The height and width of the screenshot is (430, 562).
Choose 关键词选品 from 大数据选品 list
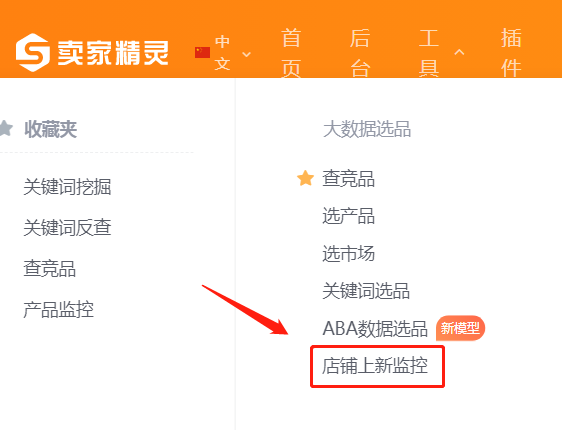pyautogui.click(x=366, y=291)
